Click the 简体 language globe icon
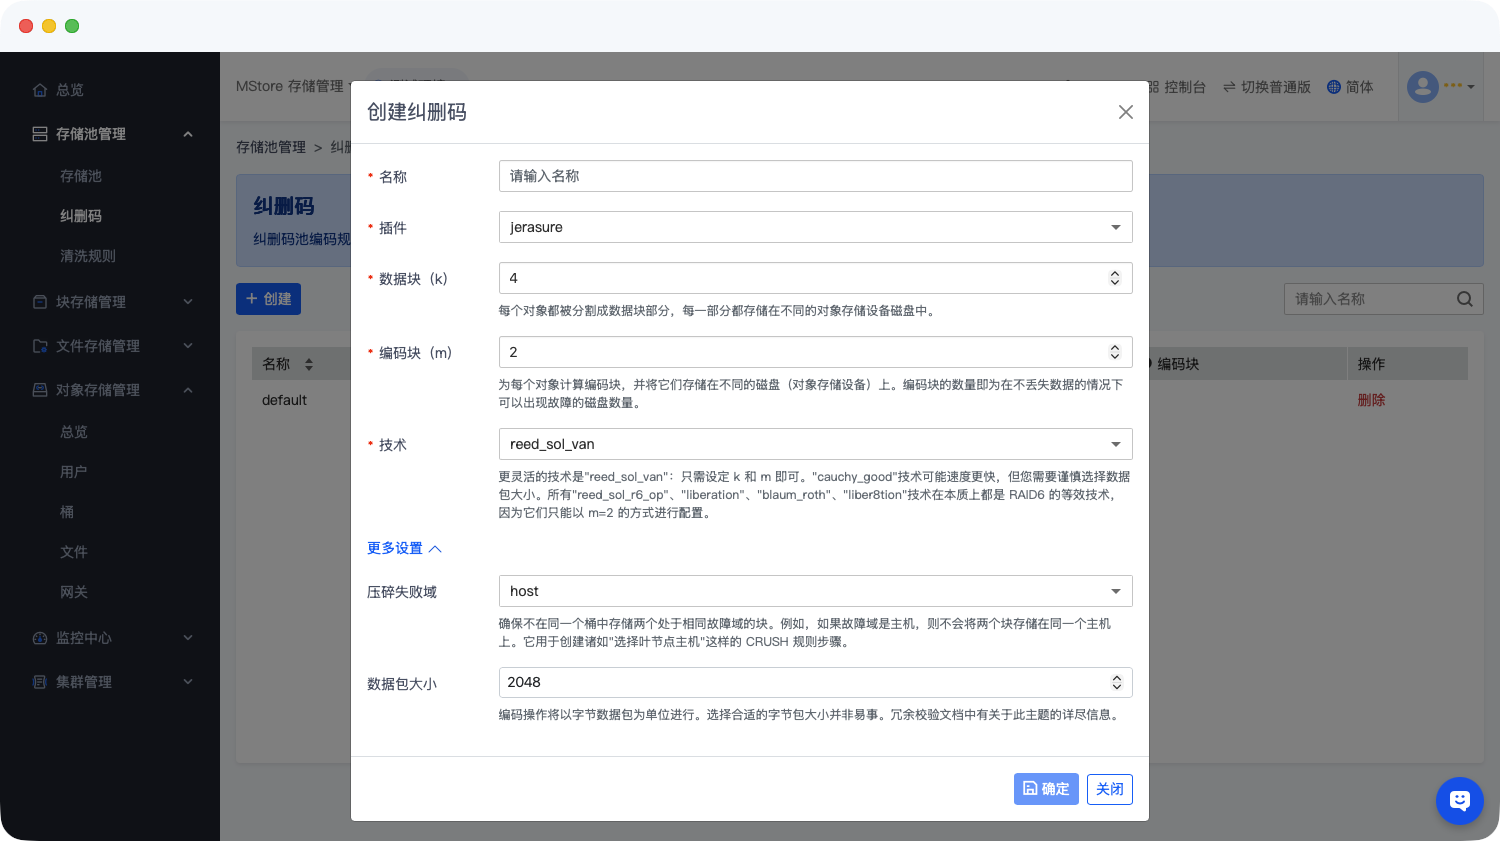The height and width of the screenshot is (841, 1500). (1333, 87)
